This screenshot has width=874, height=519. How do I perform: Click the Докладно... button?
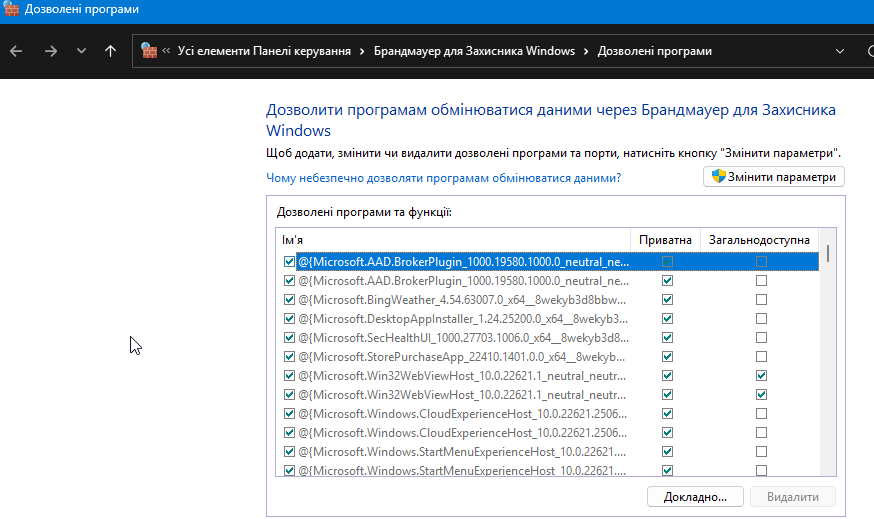coord(695,497)
